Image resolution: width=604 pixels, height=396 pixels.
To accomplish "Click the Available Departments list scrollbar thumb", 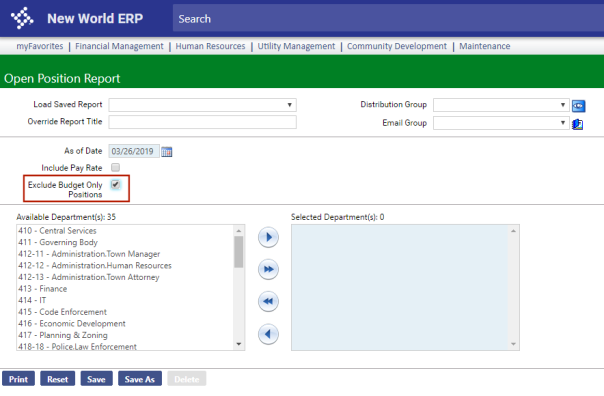I will point(239,252).
